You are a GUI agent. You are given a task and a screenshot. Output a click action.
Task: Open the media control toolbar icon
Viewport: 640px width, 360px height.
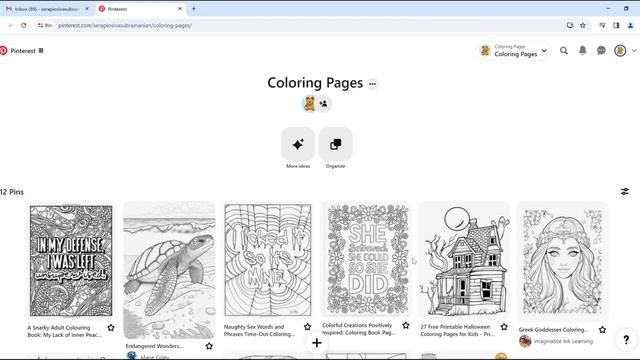pos(602,25)
